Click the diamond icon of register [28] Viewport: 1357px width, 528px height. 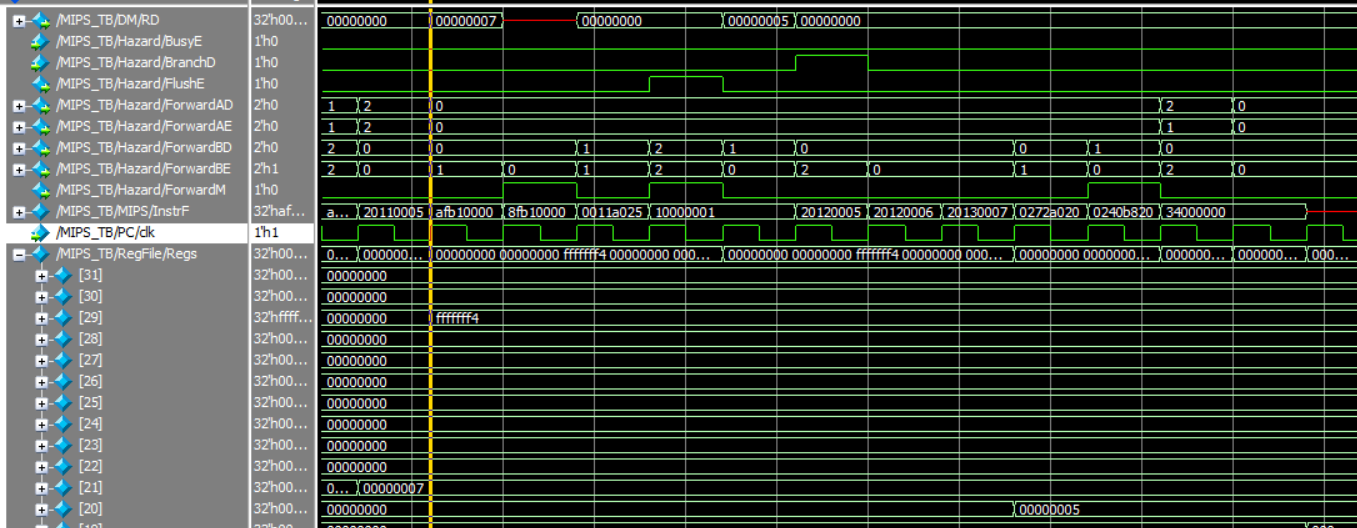[63, 339]
